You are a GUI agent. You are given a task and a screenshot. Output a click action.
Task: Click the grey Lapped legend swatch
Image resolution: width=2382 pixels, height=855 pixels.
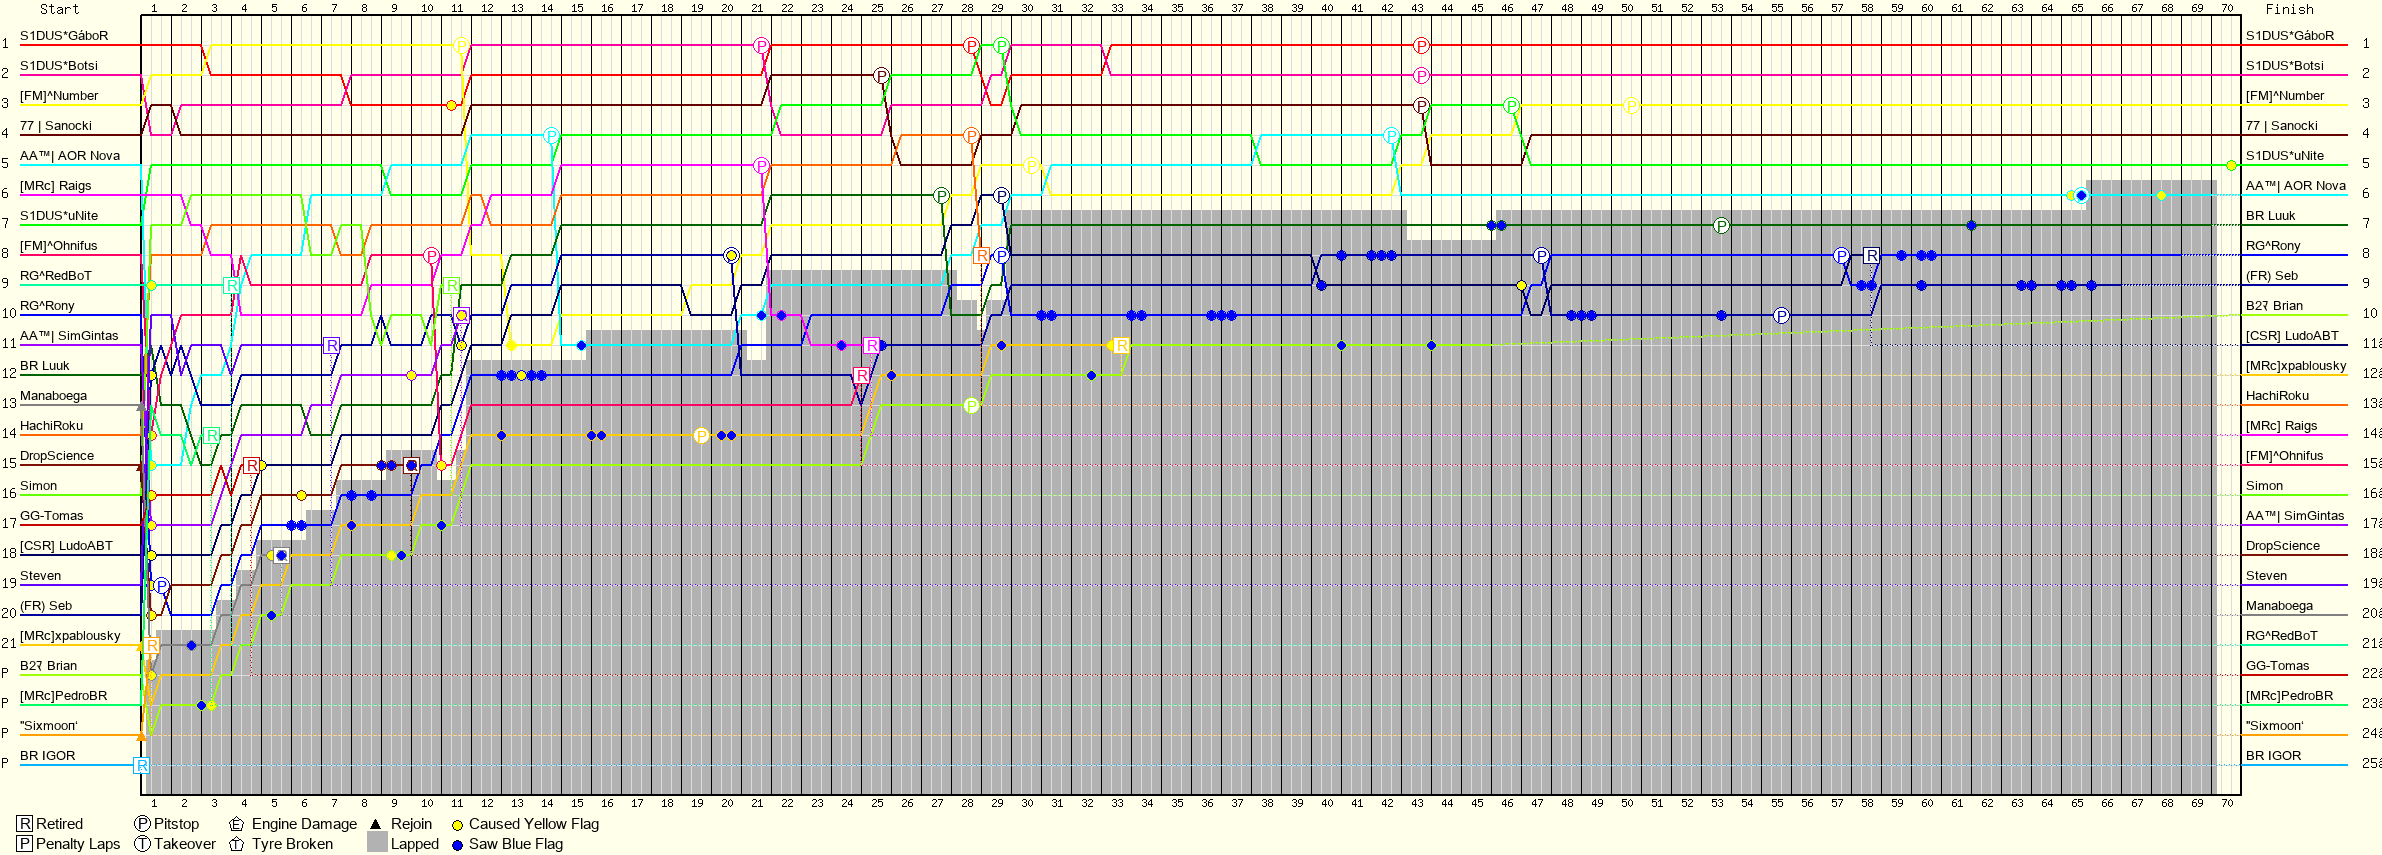pyautogui.click(x=377, y=843)
